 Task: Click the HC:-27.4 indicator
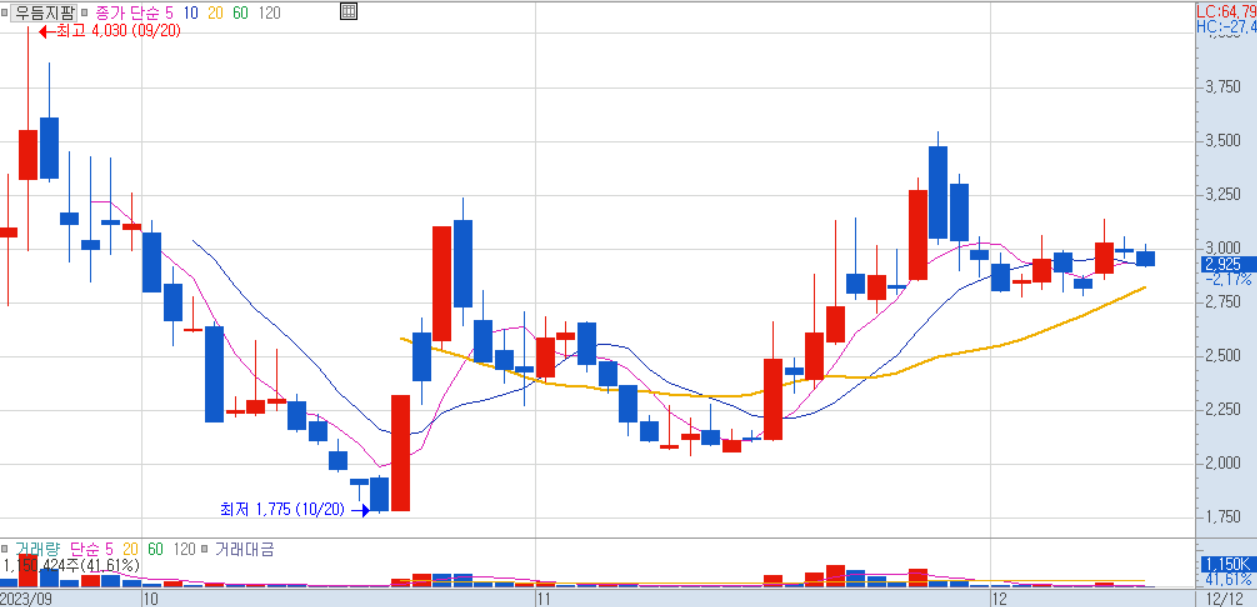click(1226, 26)
